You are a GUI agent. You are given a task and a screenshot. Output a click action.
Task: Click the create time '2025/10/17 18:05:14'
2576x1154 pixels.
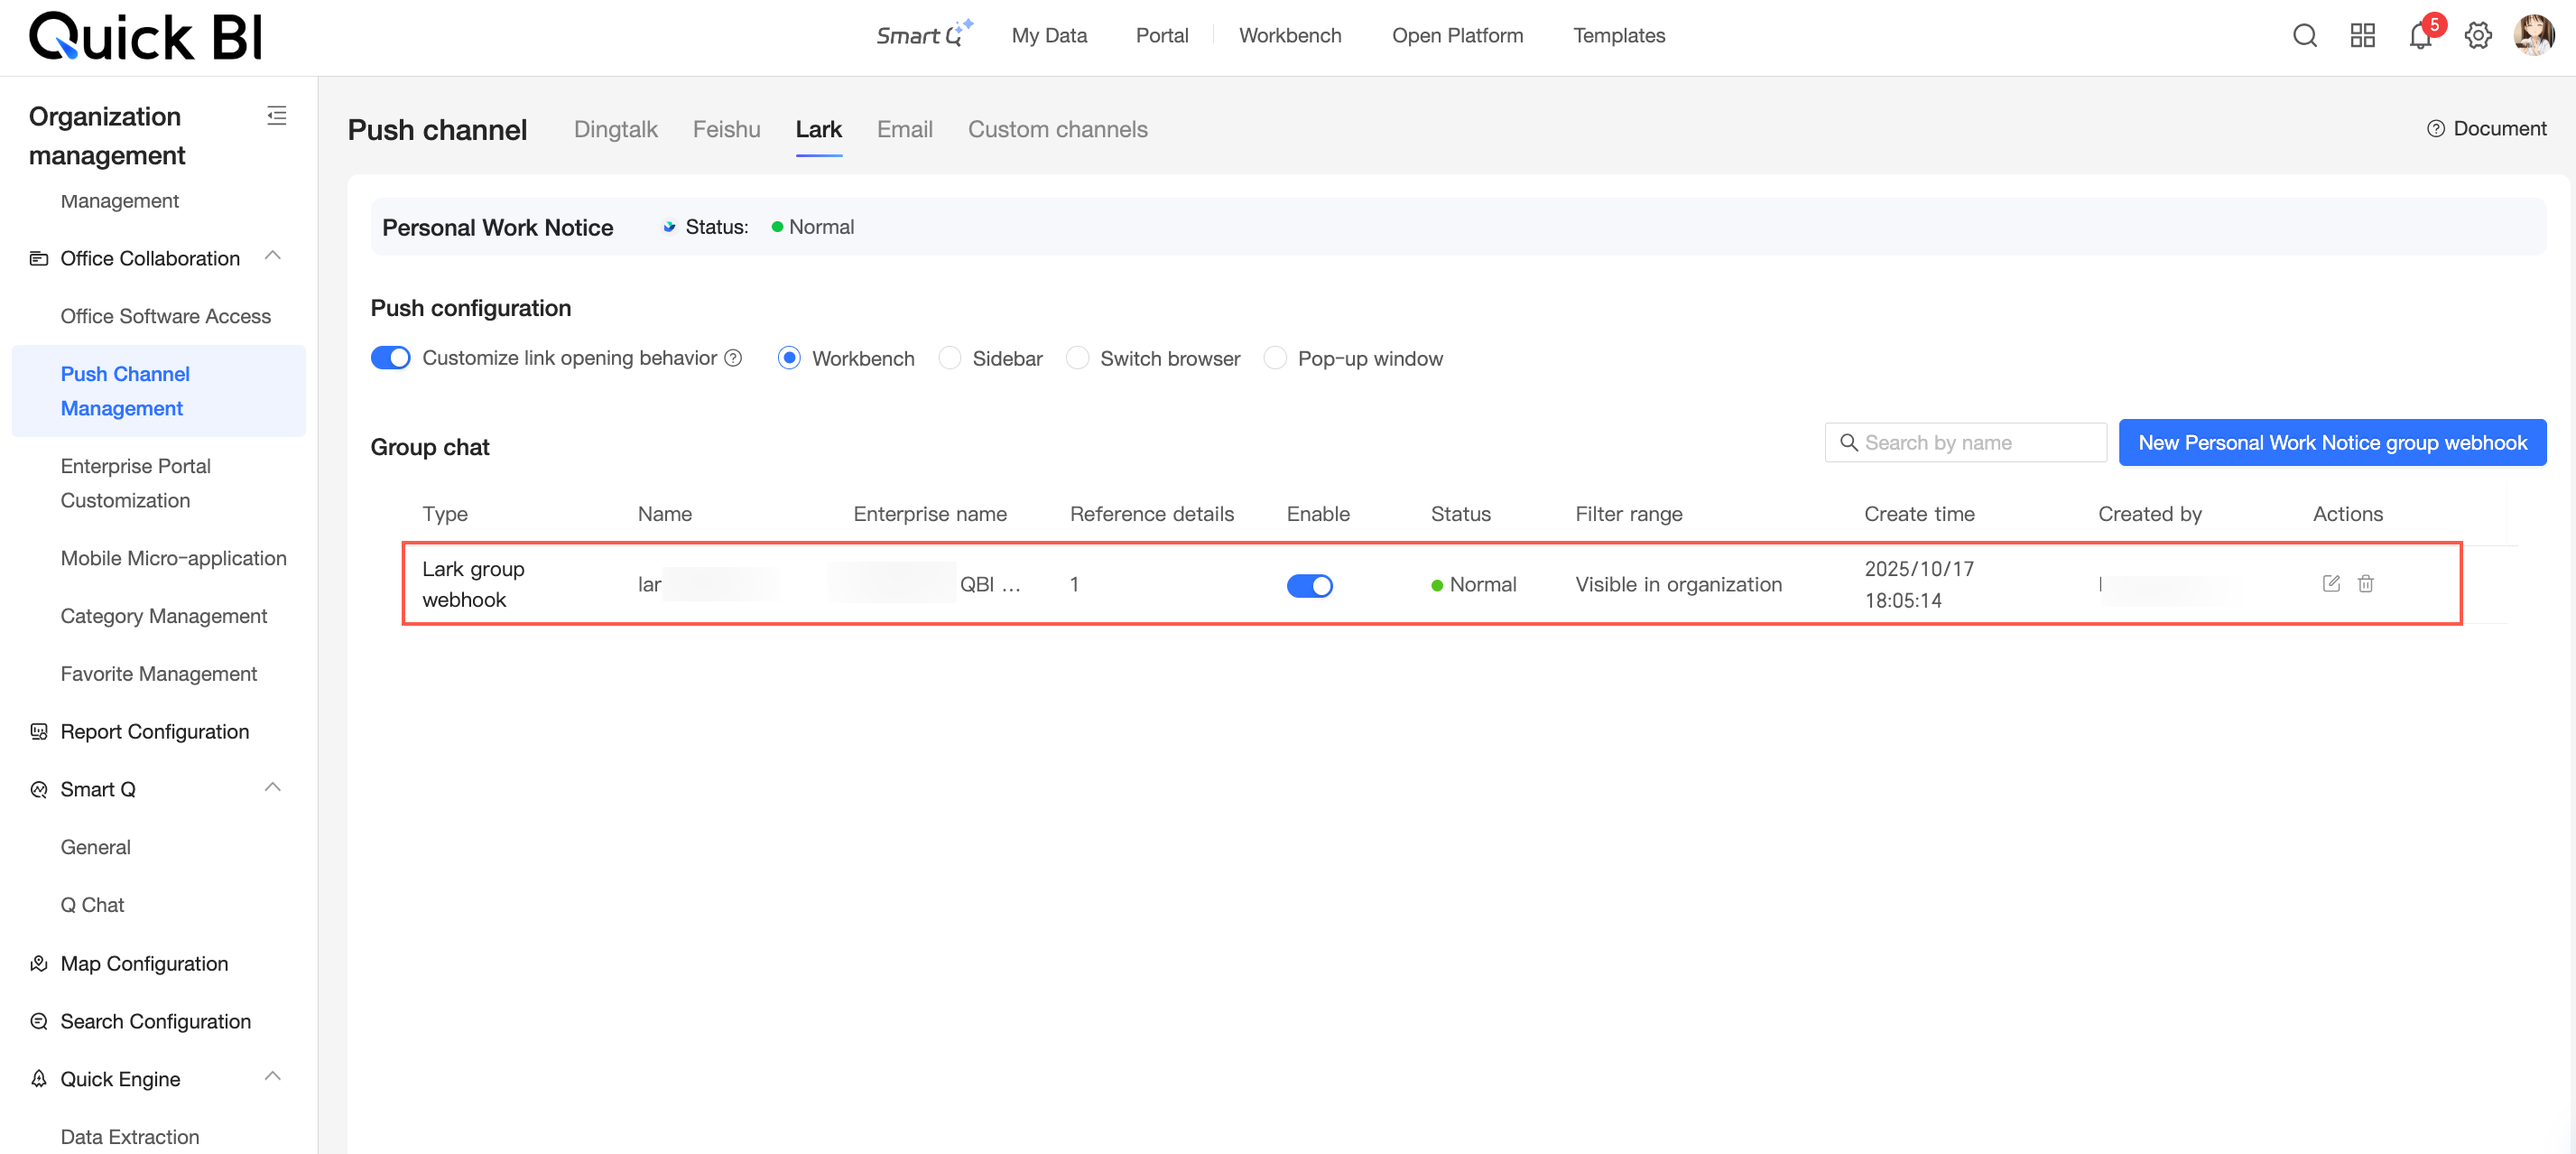[1919, 585]
